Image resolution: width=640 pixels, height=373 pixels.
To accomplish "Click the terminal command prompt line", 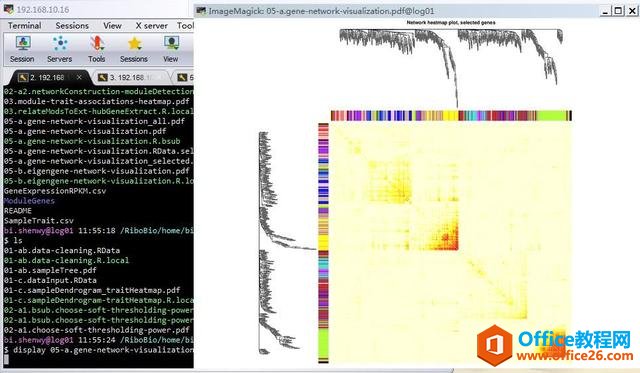I will (98, 350).
